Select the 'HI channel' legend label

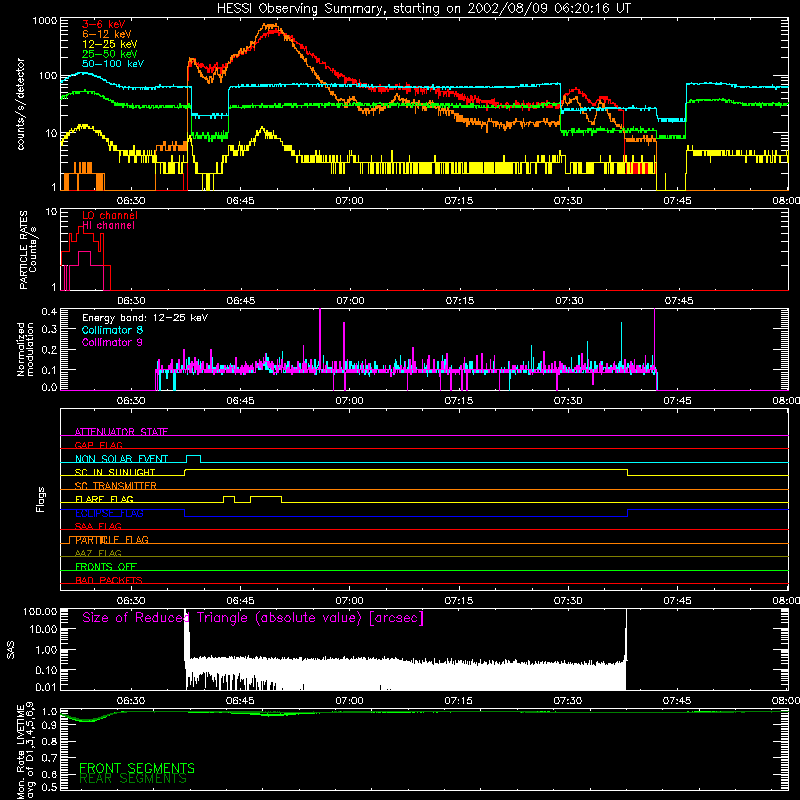pos(109,226)
